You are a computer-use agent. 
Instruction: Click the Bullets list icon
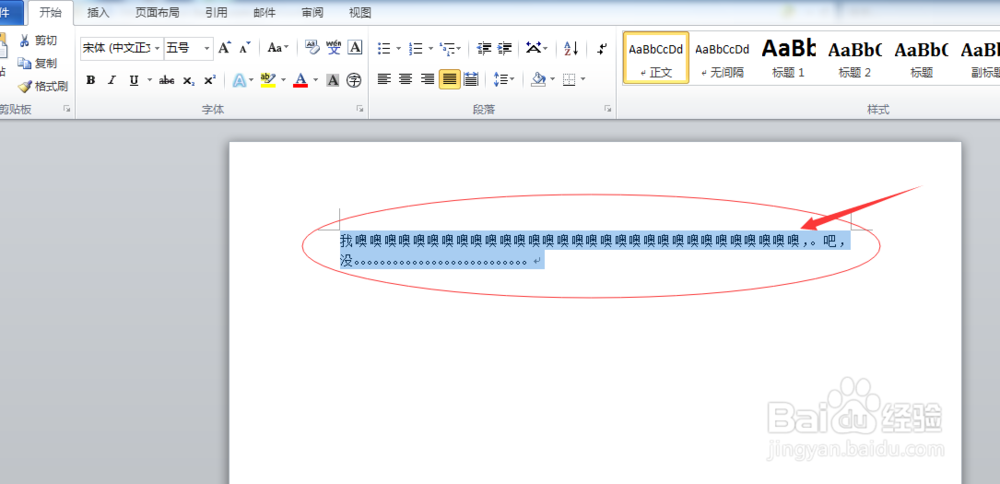tap(384, 48)
